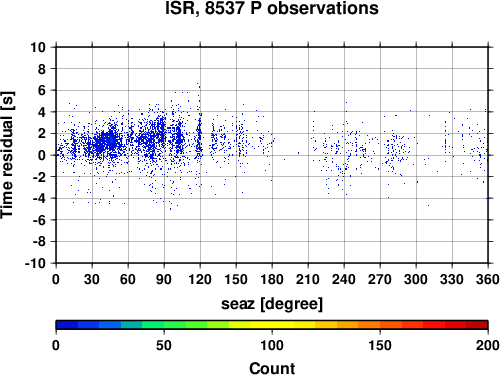Click the x-axis tick label 270
500x375 pixels.
click(380, 279)
